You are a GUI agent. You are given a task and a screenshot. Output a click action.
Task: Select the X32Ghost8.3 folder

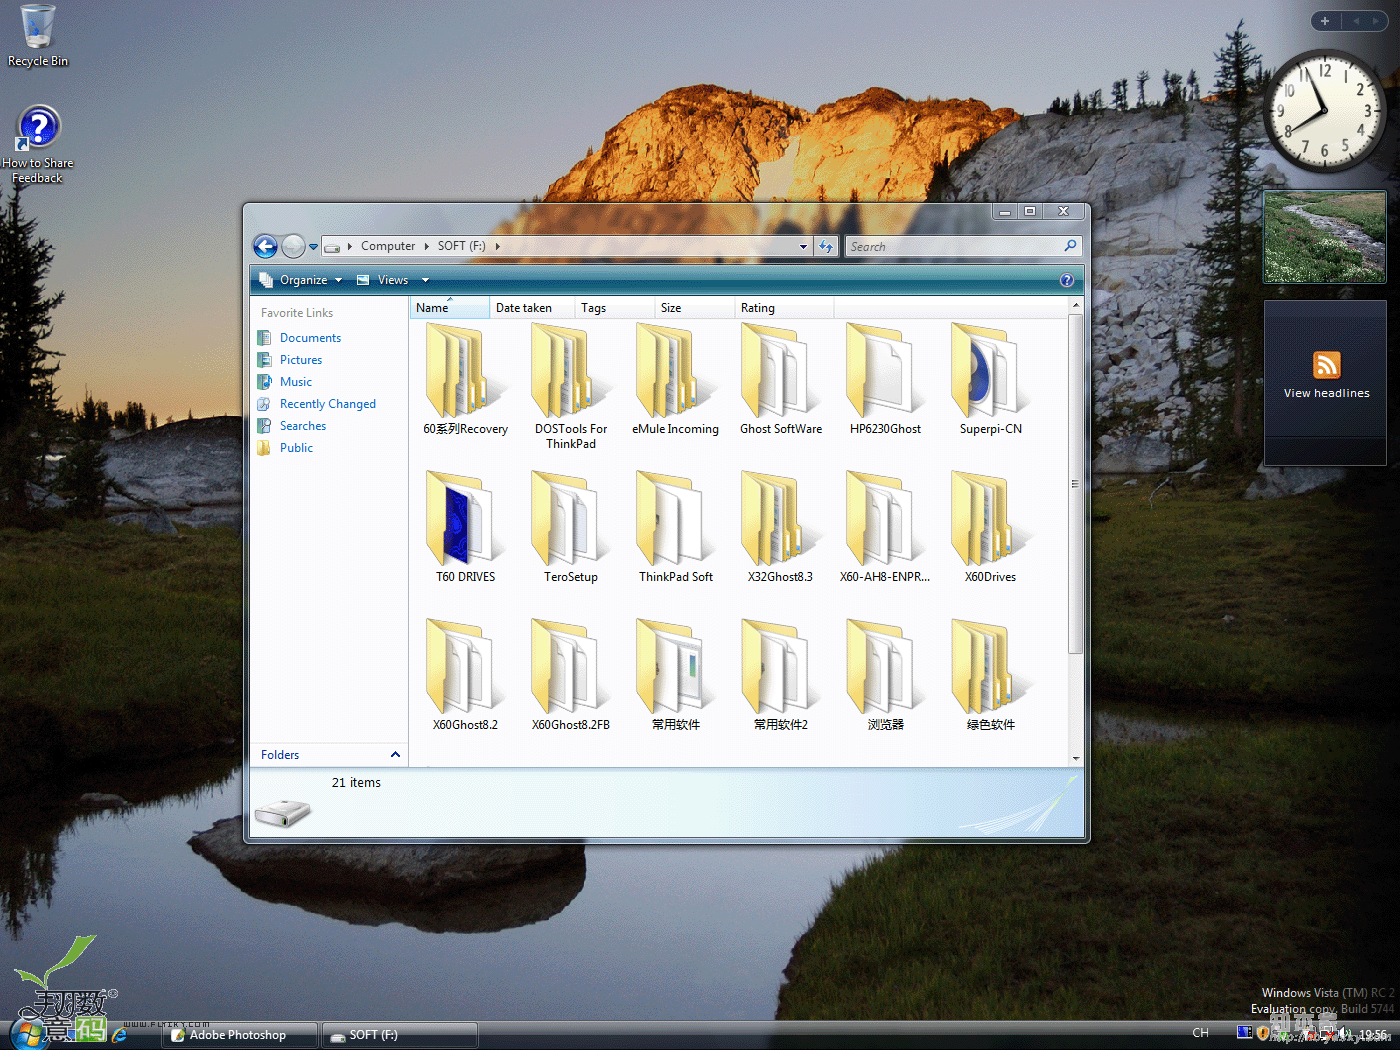780,528
